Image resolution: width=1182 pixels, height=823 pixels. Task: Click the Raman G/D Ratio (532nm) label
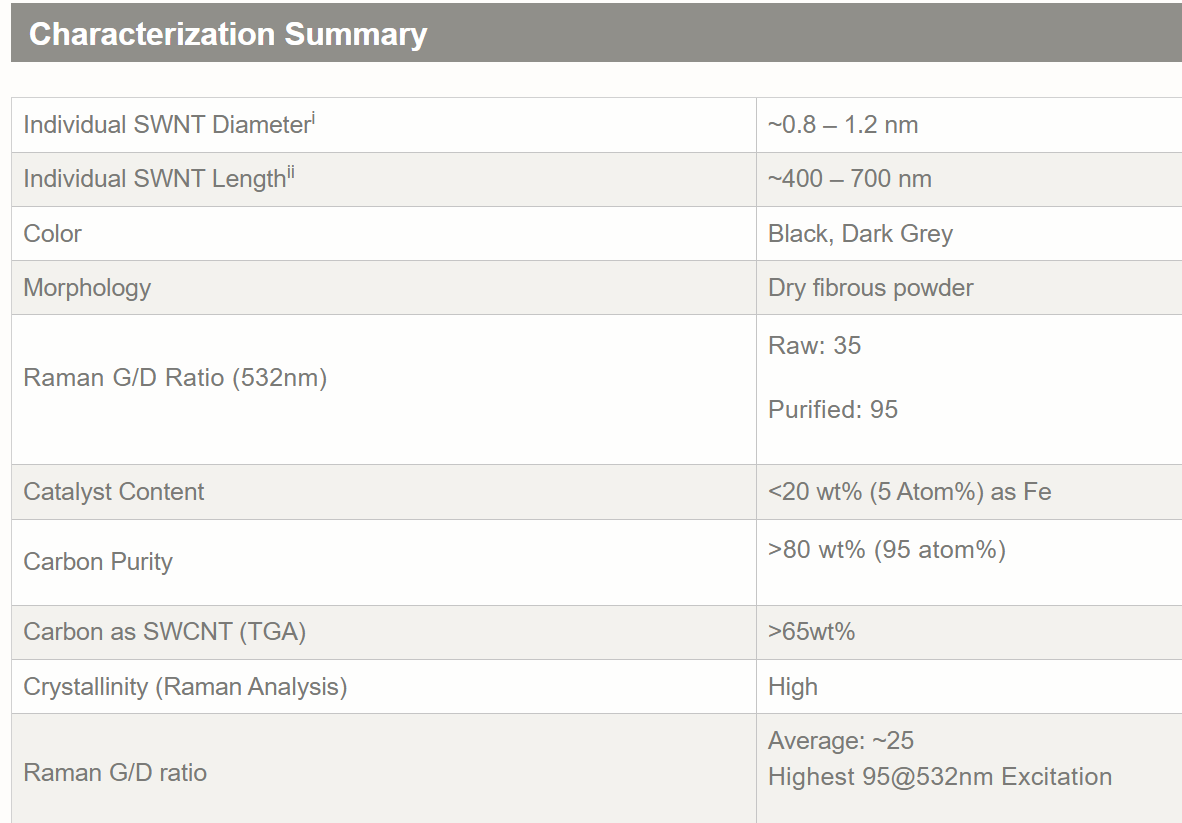[x=175, y=377]
